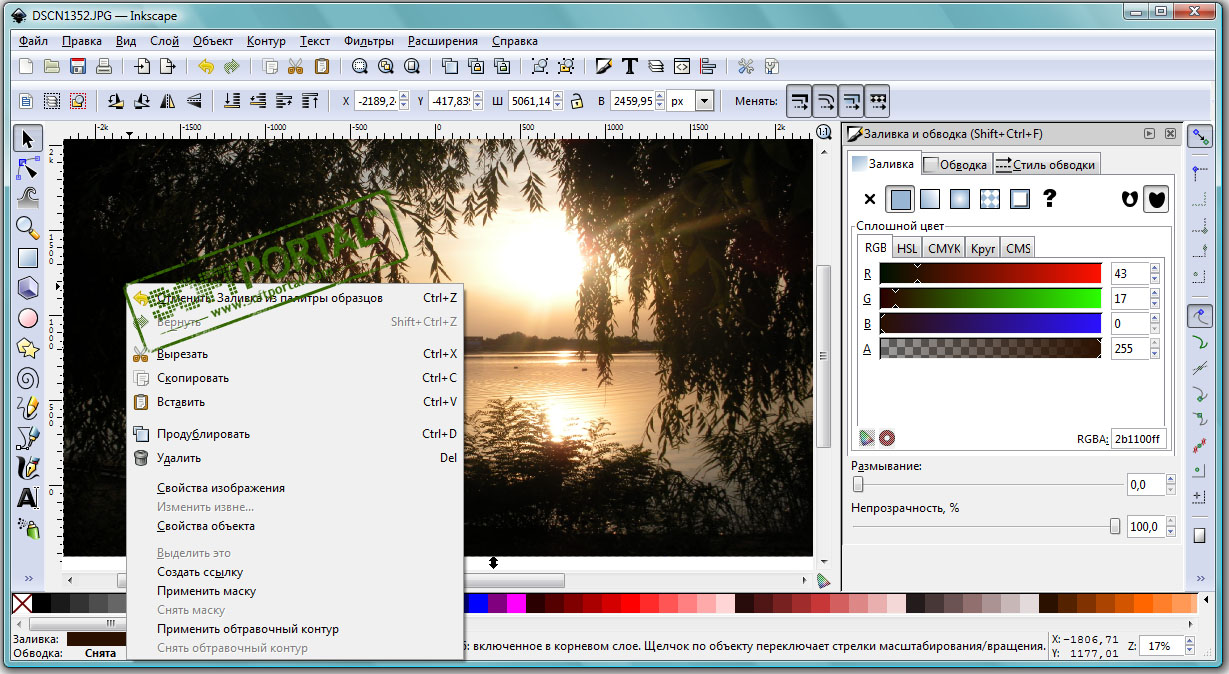Select the Node edit tool

pos(28,168)
